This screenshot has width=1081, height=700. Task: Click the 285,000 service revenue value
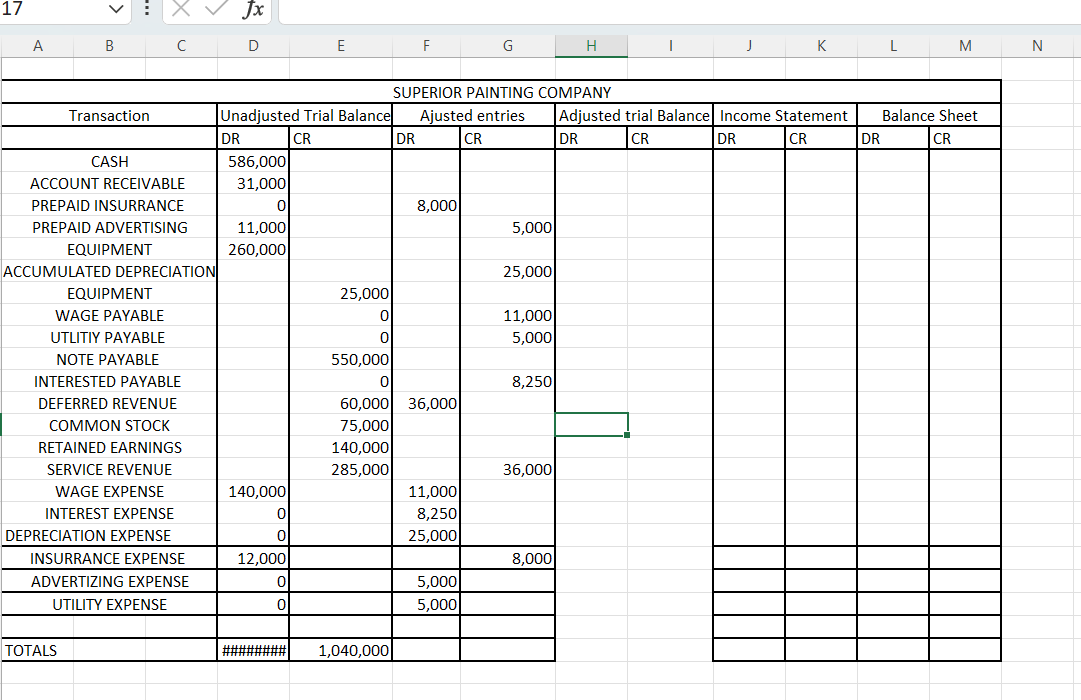click(x=341, y=470)
